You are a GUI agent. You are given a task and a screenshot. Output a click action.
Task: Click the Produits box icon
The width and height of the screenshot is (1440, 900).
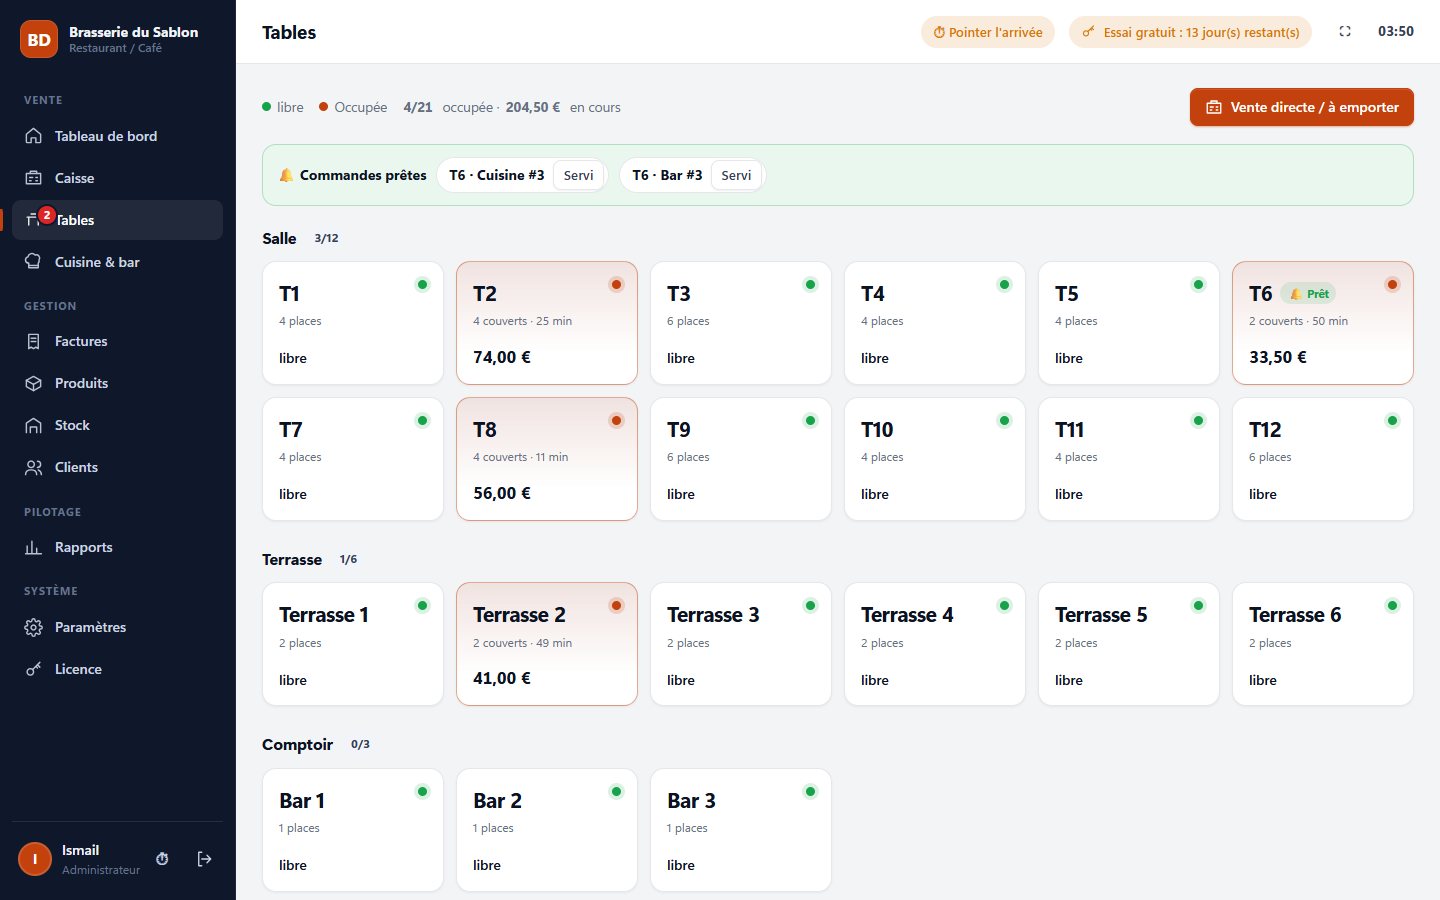(33, 383)
